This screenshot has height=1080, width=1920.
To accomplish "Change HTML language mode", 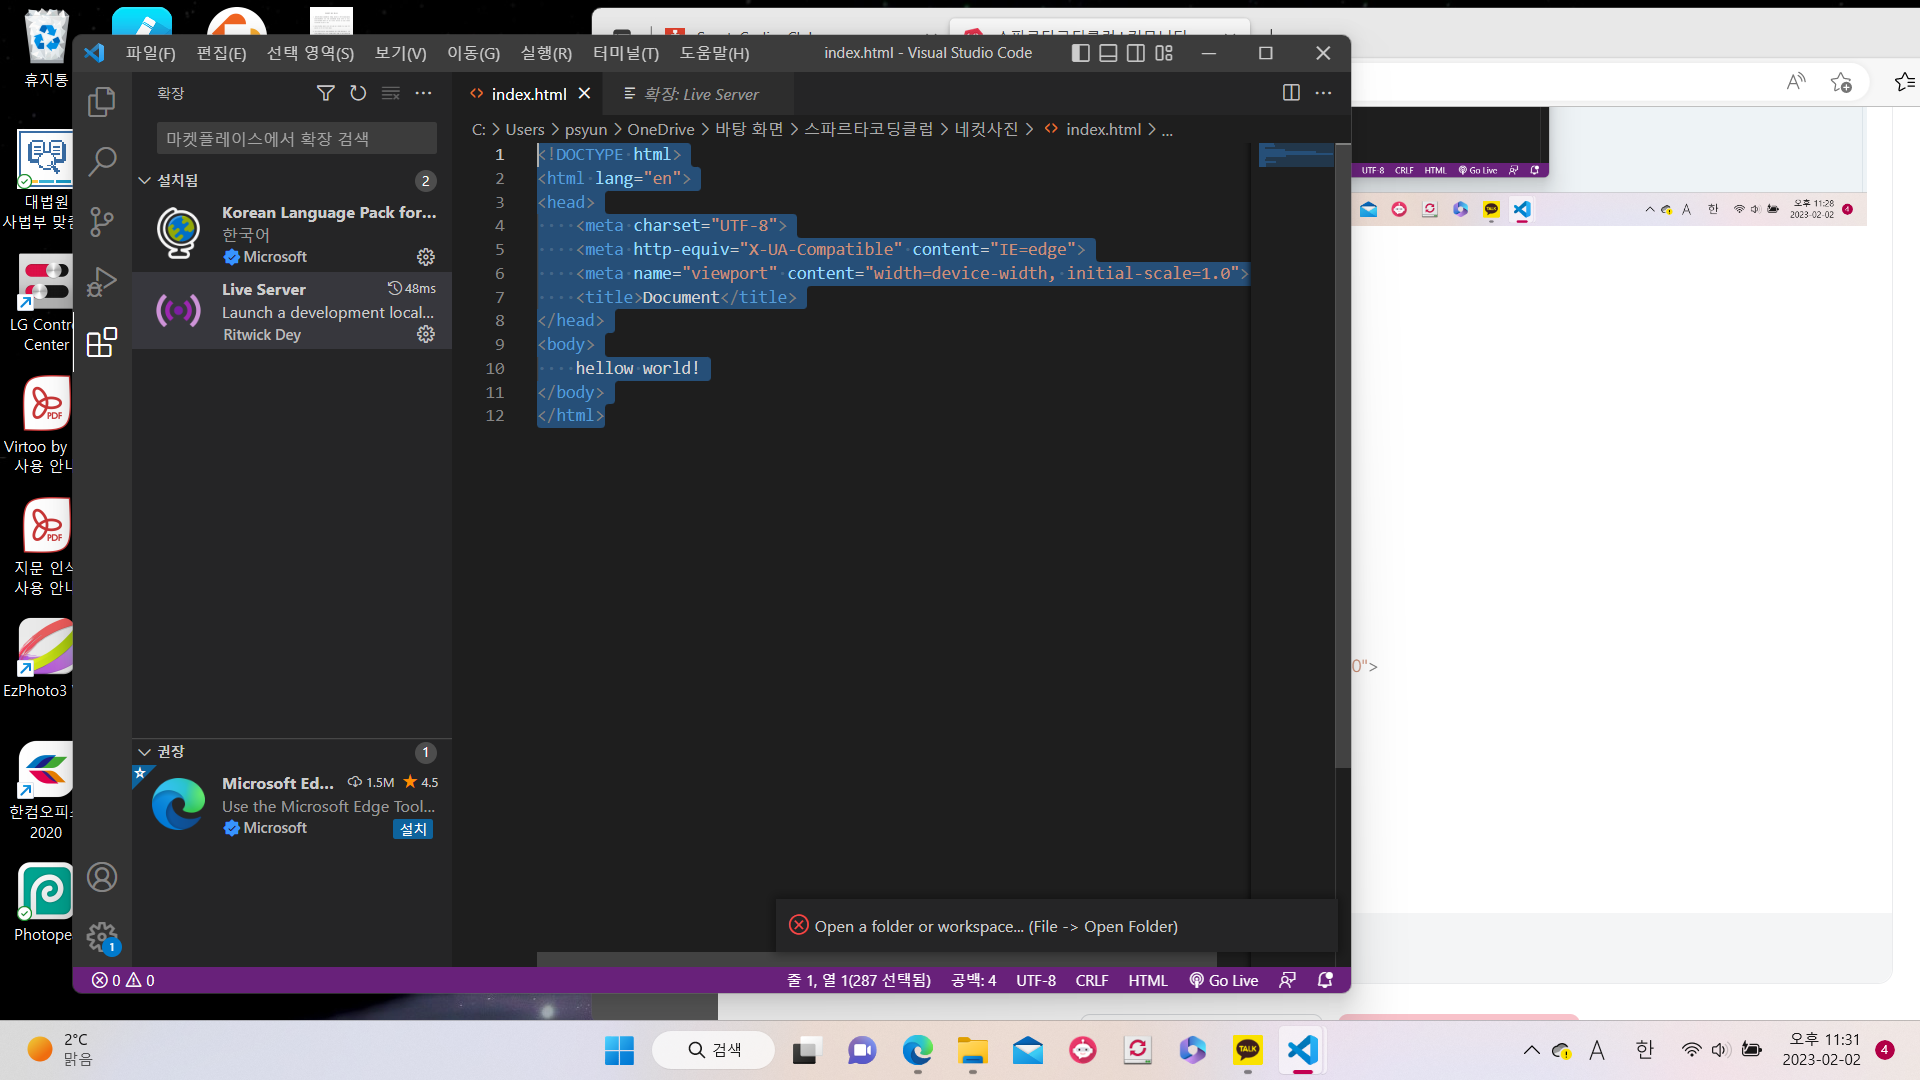I will coord(1148,981).
